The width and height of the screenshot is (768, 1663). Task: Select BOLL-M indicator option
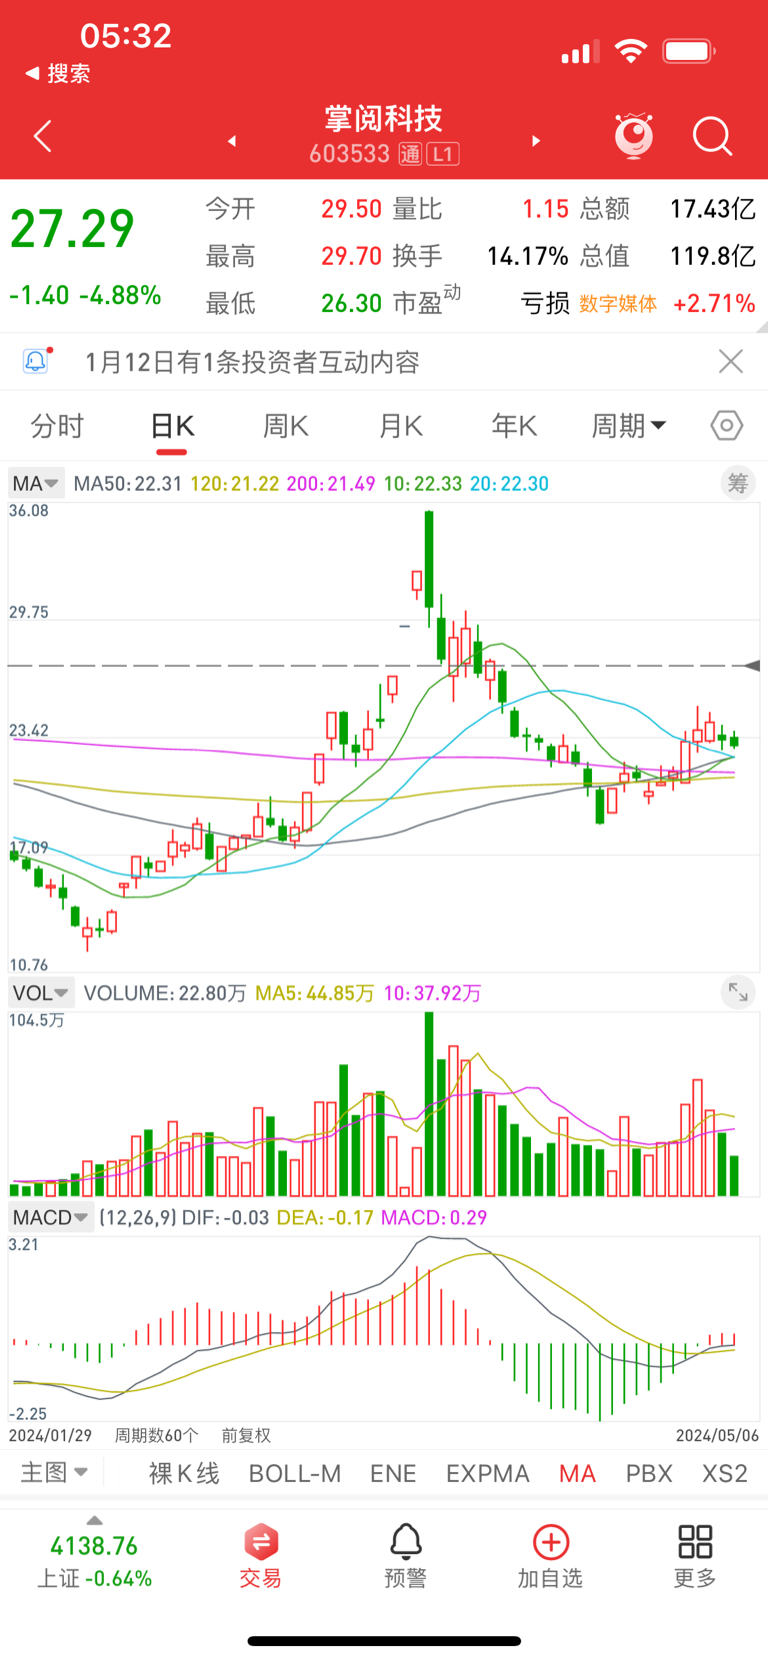pos(295,1473)
